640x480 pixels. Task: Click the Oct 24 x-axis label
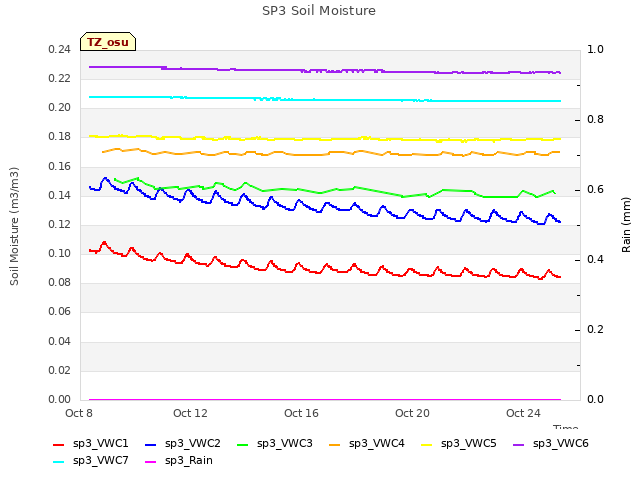(x=523, y=413)
